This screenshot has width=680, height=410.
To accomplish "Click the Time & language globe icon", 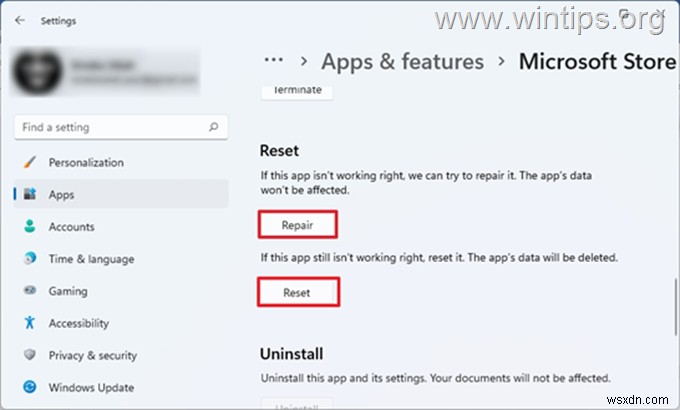I will tap(29, 258).
